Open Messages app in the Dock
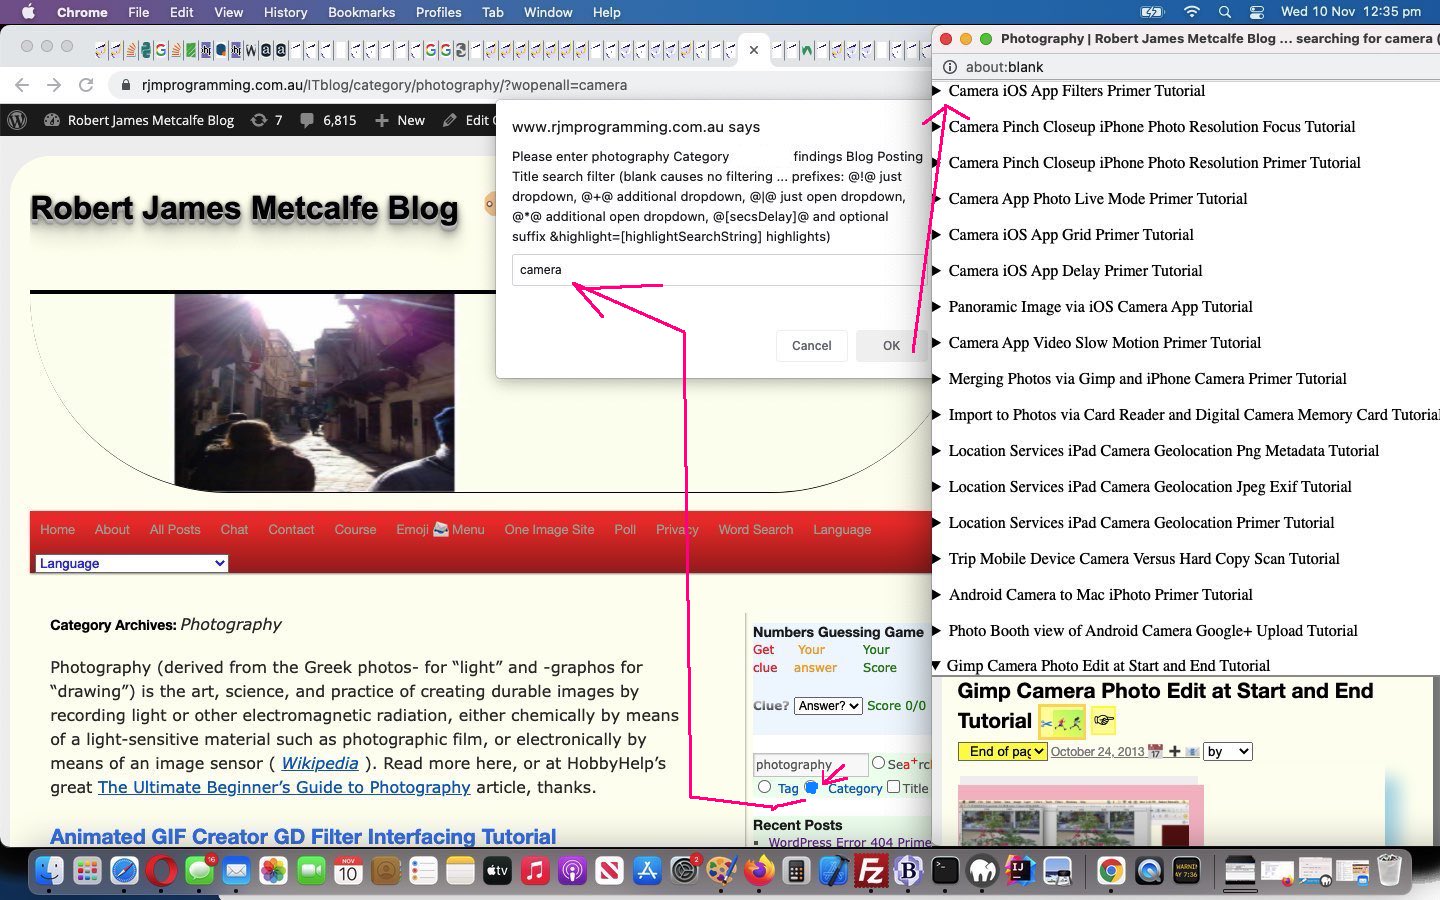Viewport: 1440px width, 900px height. (x=199, y=872)
